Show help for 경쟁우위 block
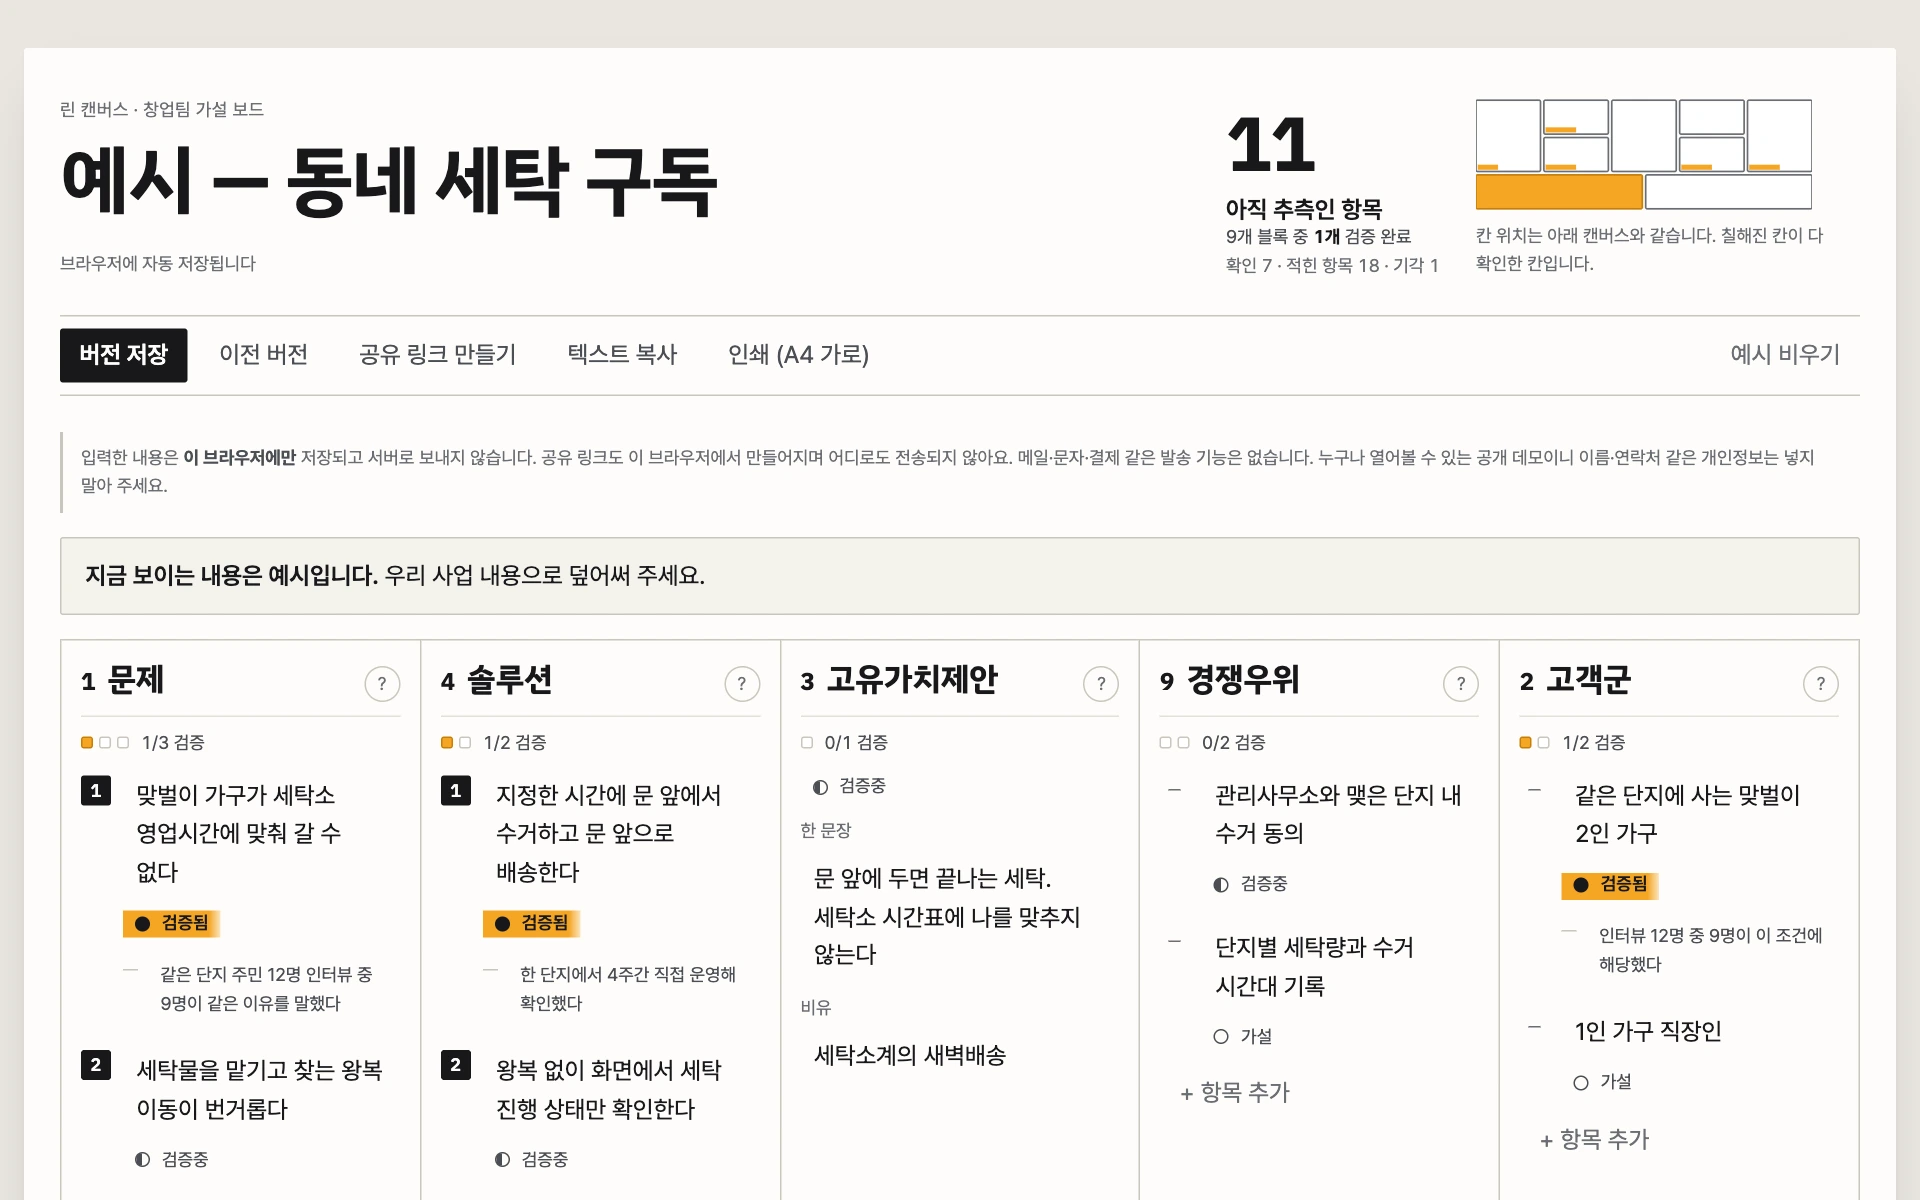The width and height of the screenshot is (1920, 1200). click(1461, 684)
